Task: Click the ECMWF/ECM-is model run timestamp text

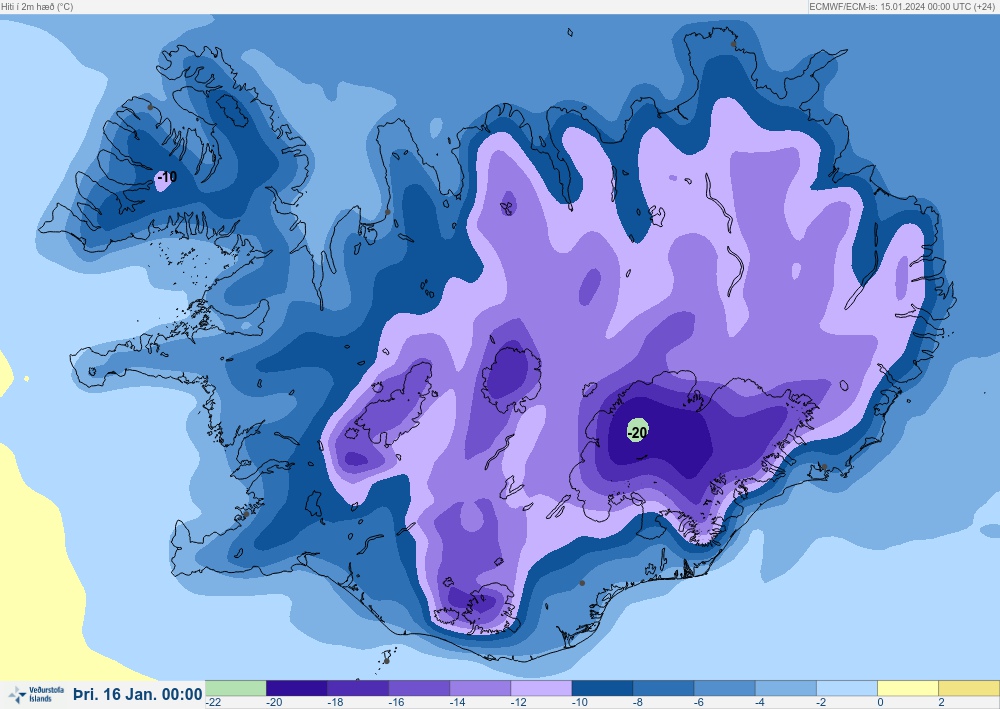Action: [903, 7]
